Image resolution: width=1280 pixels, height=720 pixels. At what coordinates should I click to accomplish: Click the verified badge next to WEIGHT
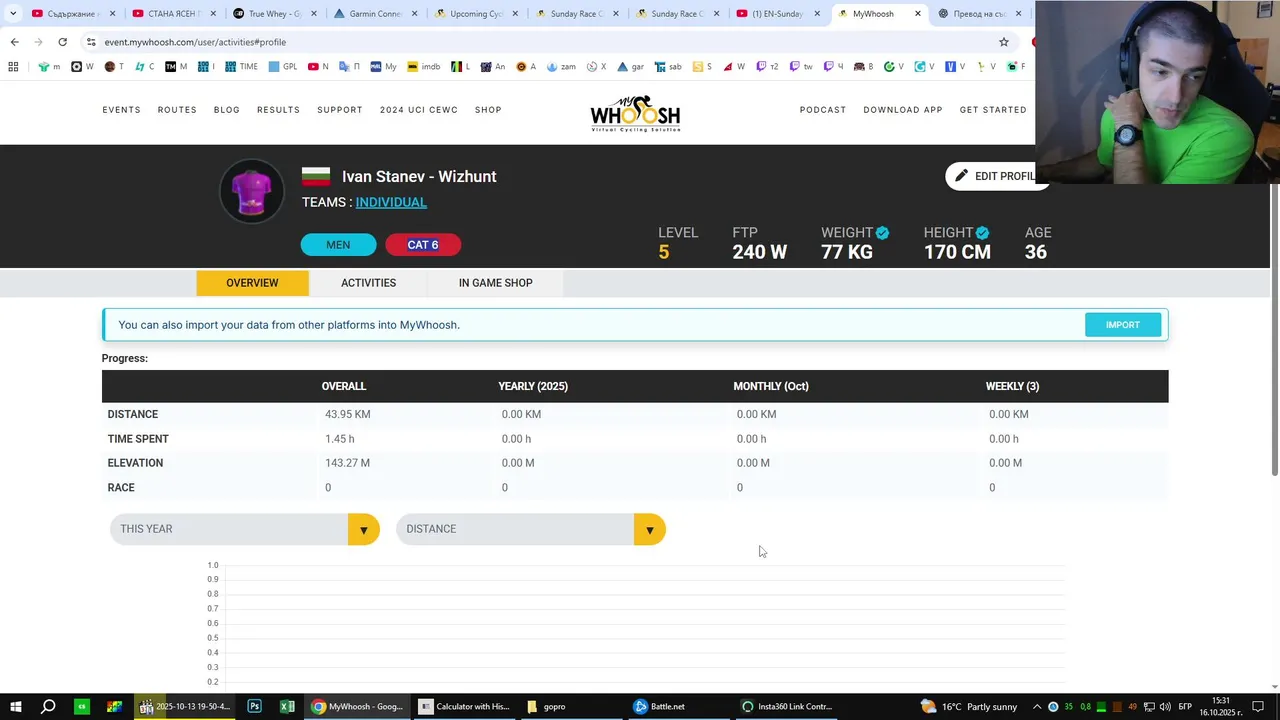coord(882,232)
